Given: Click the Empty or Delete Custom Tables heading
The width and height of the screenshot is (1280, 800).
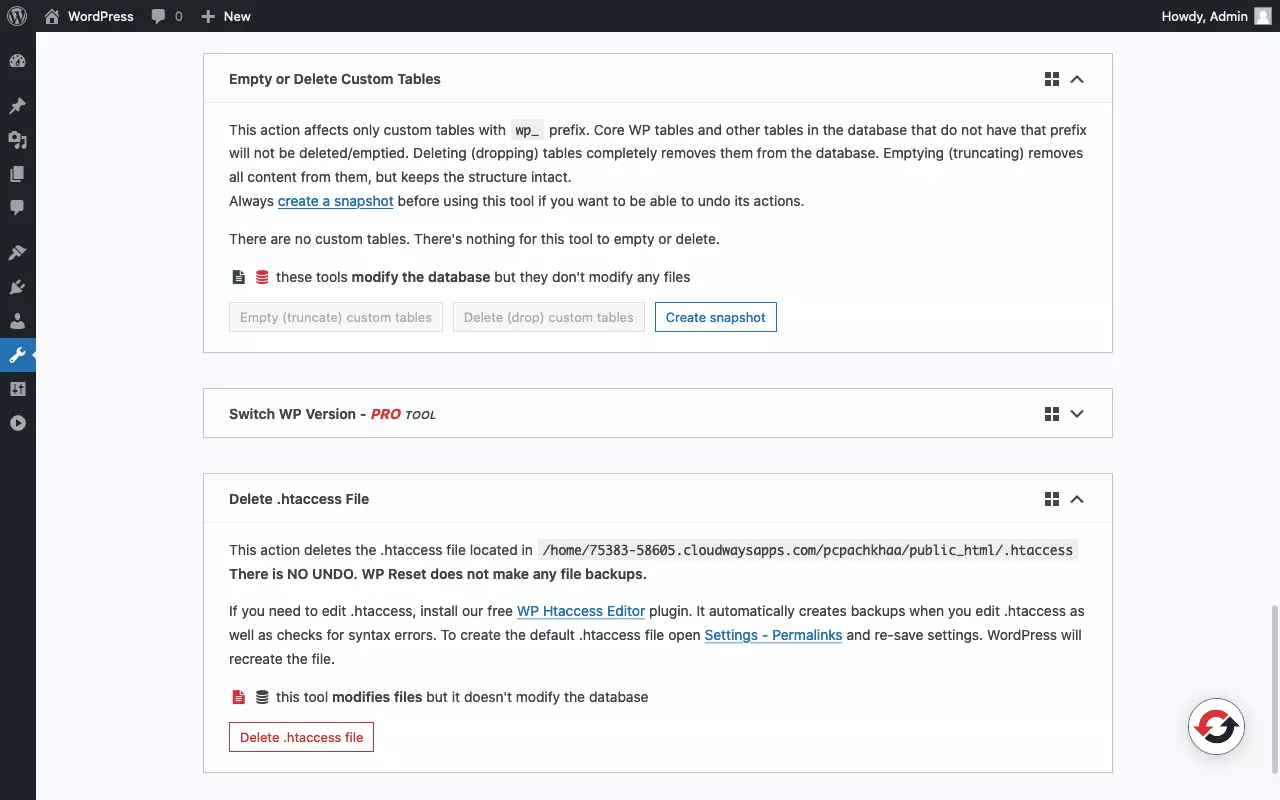Looking at the screenshot, I should click(x=335, y=79).
